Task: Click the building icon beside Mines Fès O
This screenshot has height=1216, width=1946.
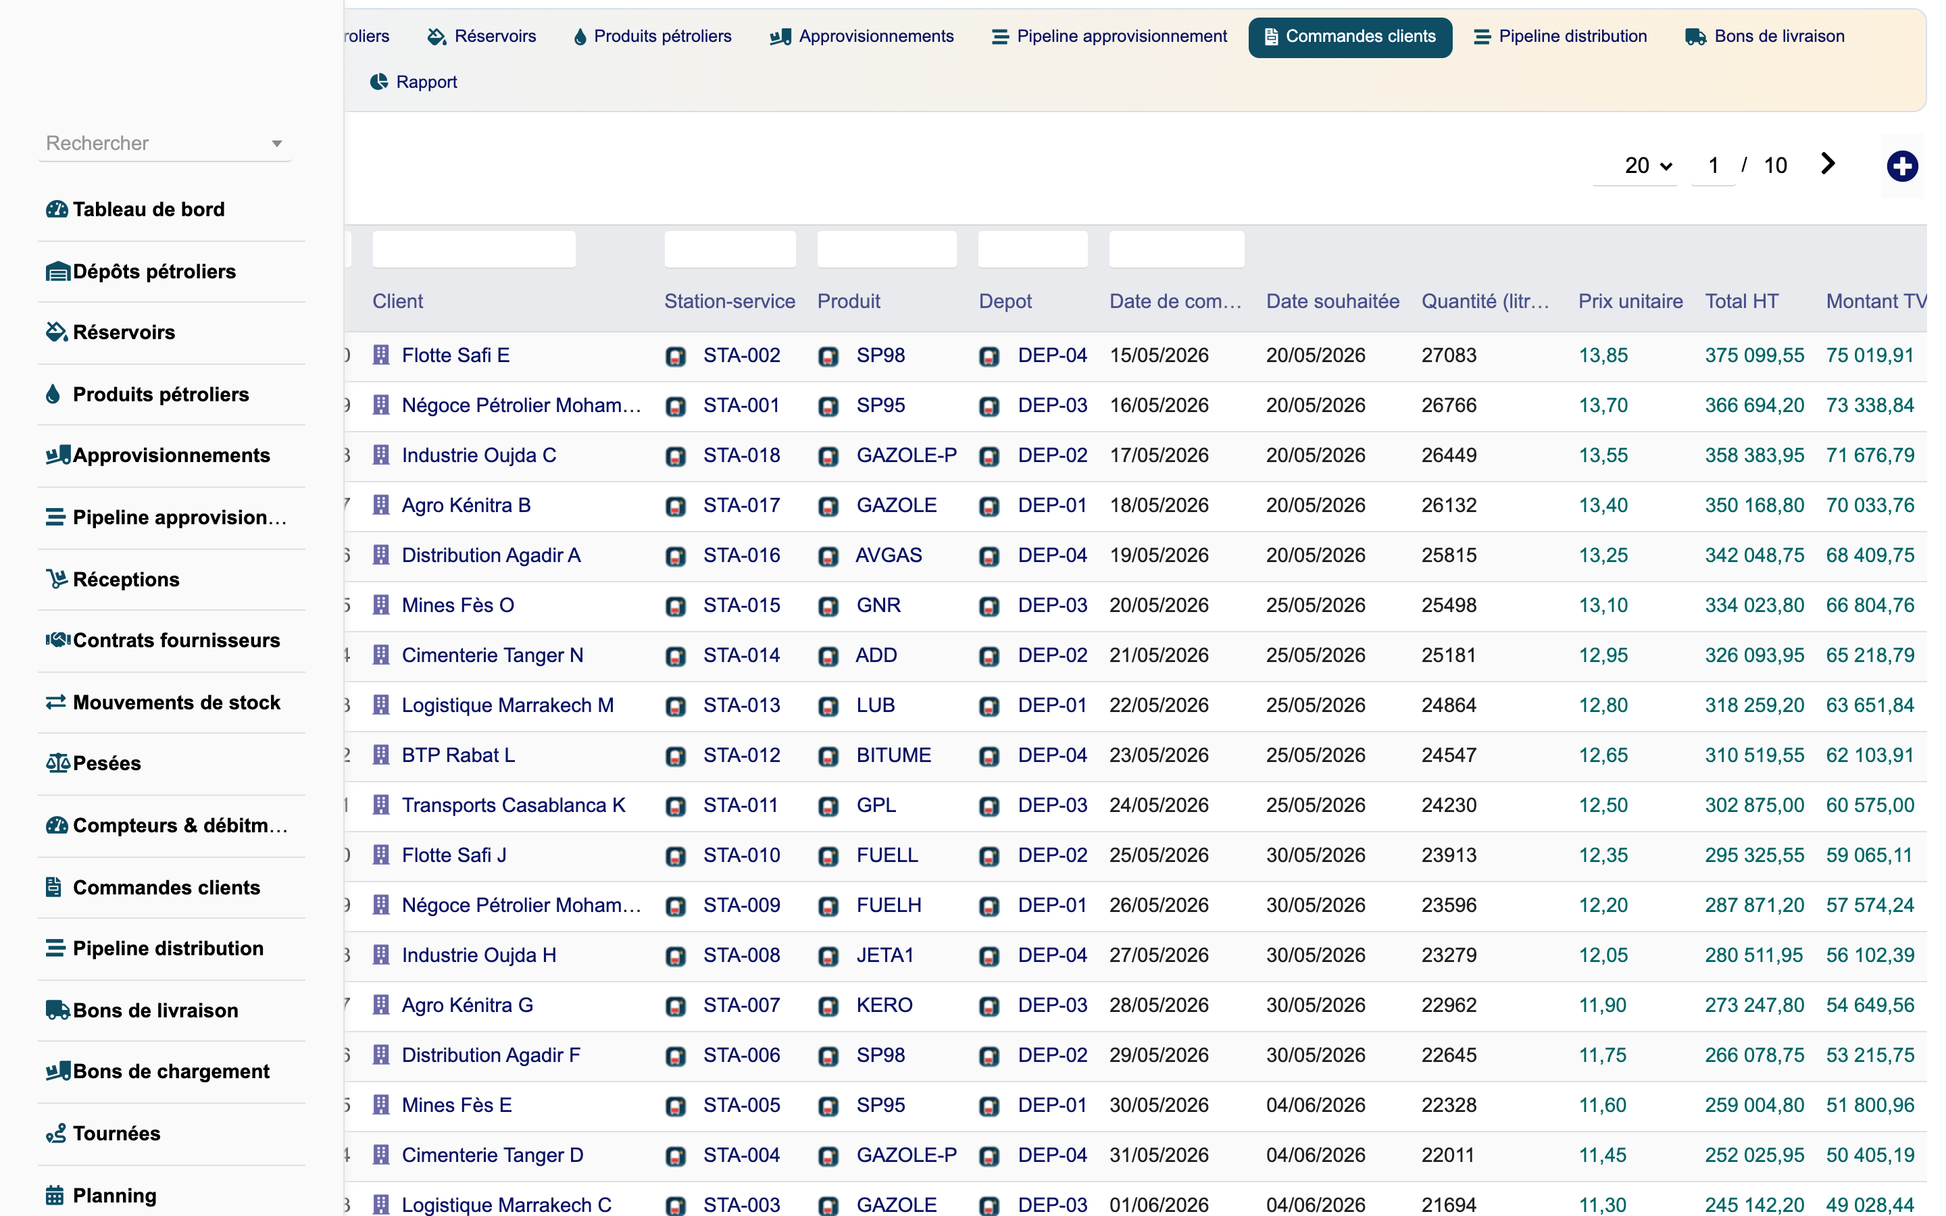Action: (x=381, y=605)
